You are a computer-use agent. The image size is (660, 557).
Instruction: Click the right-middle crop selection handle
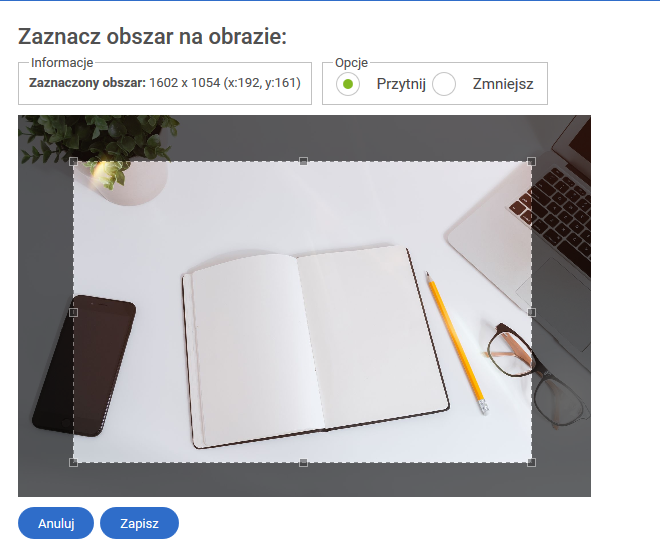[532, 312]
